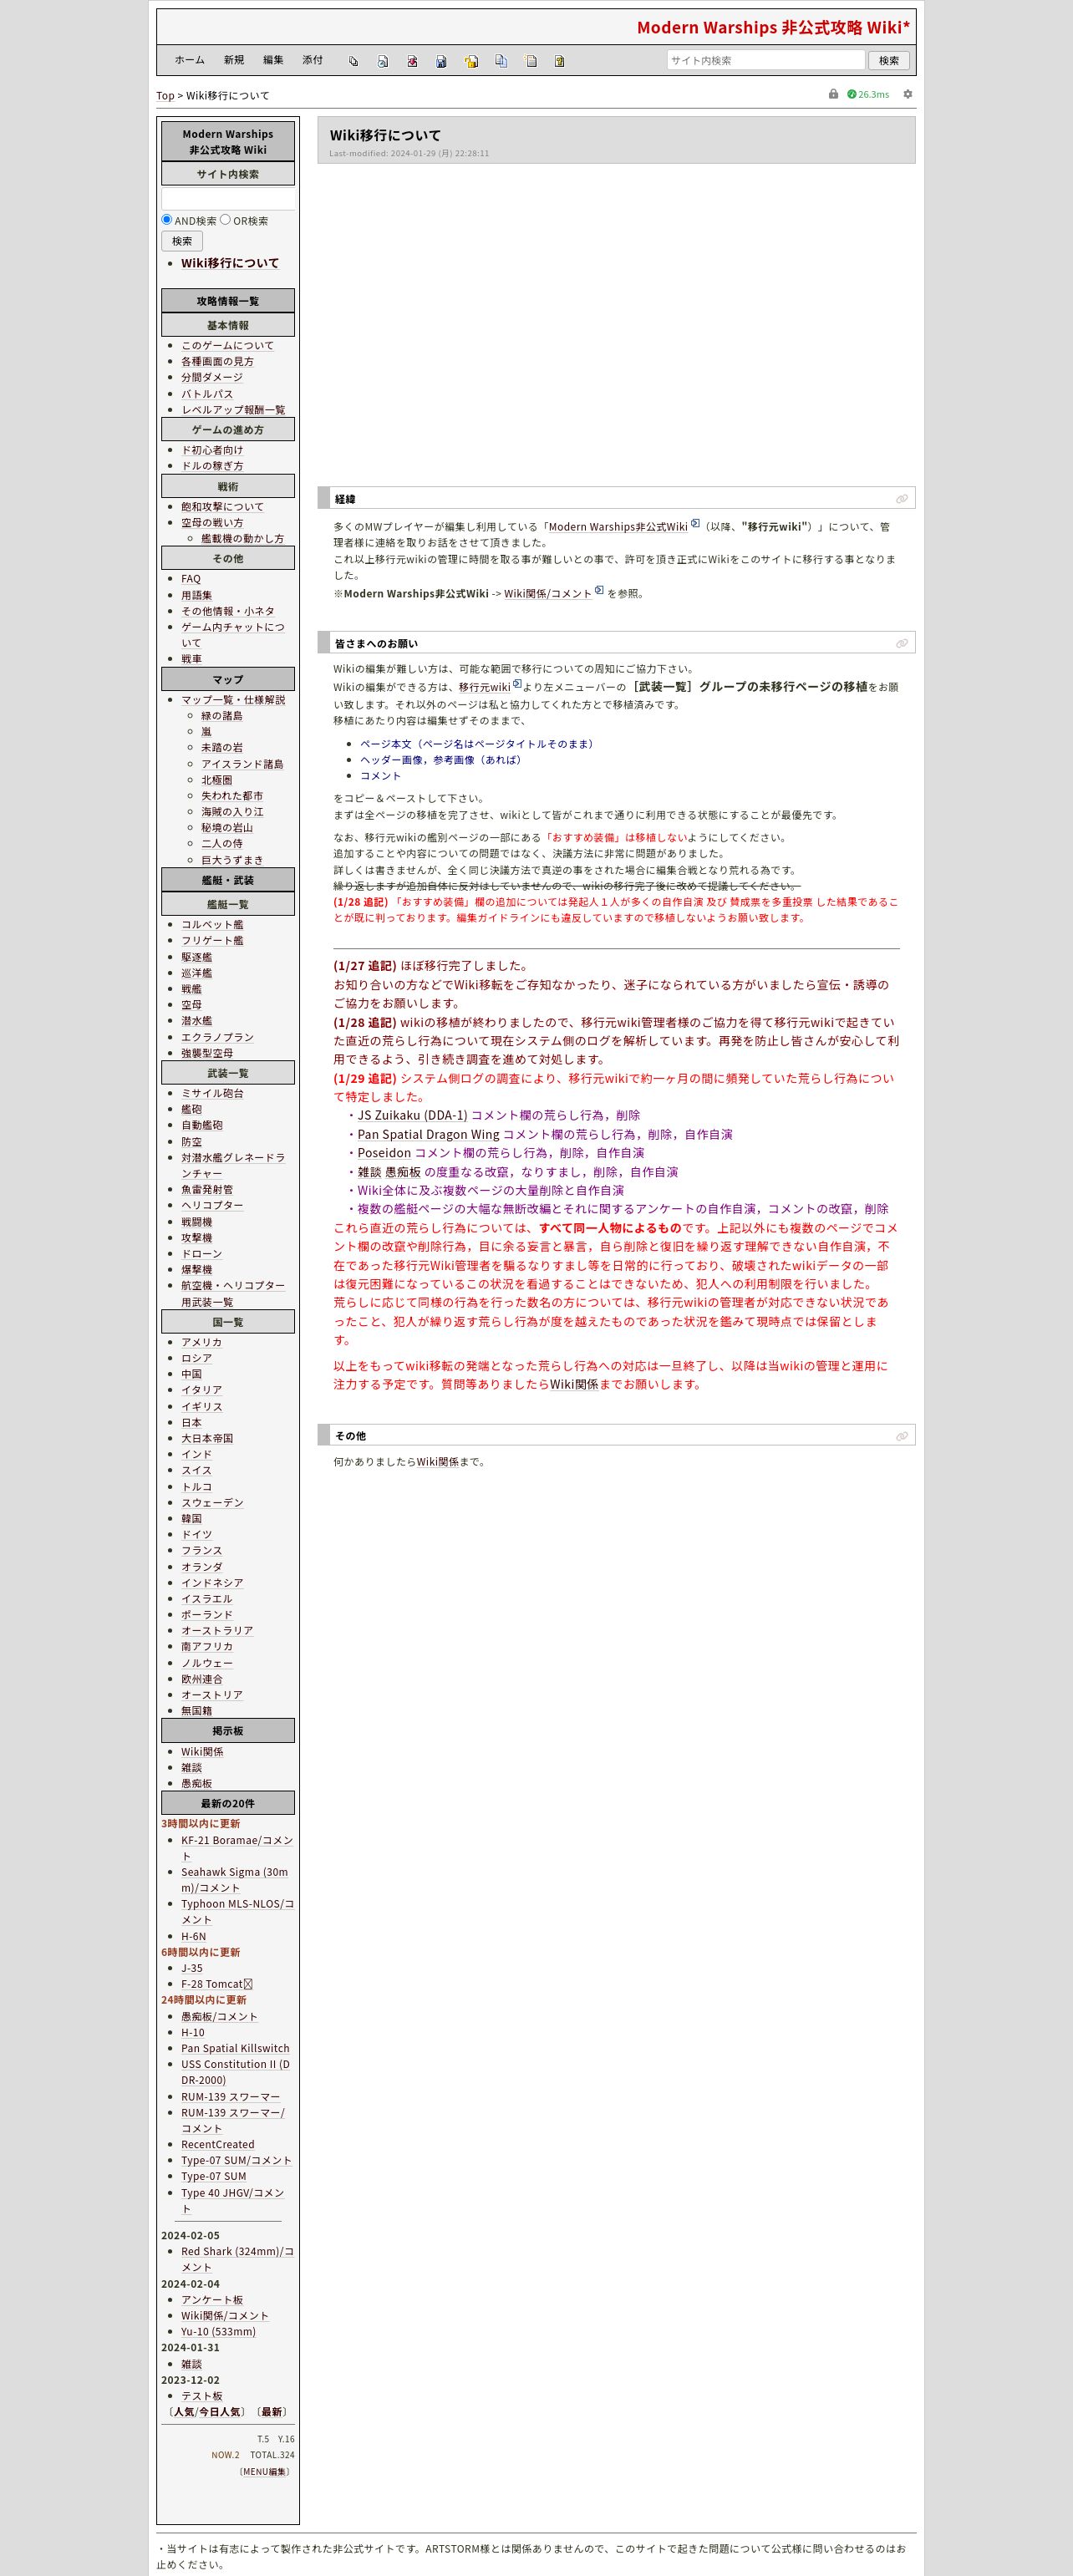Click the yellow page with star icon
Viewport: 1073px width, 2576px height.
point(531,61)
